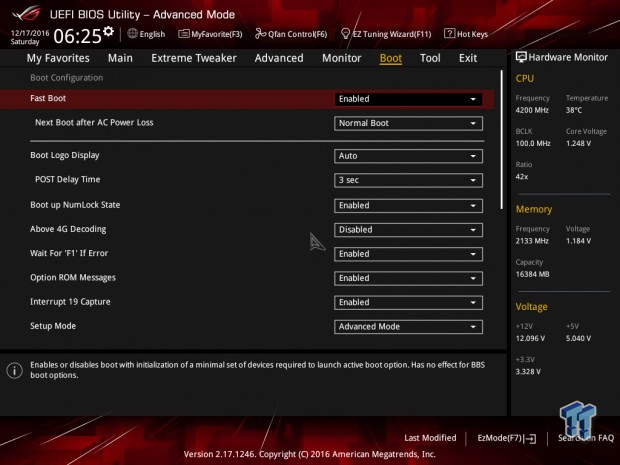620x465 pixels.
Task: Click the Hardware Monitor screen icon
Action: pos(521,57)
